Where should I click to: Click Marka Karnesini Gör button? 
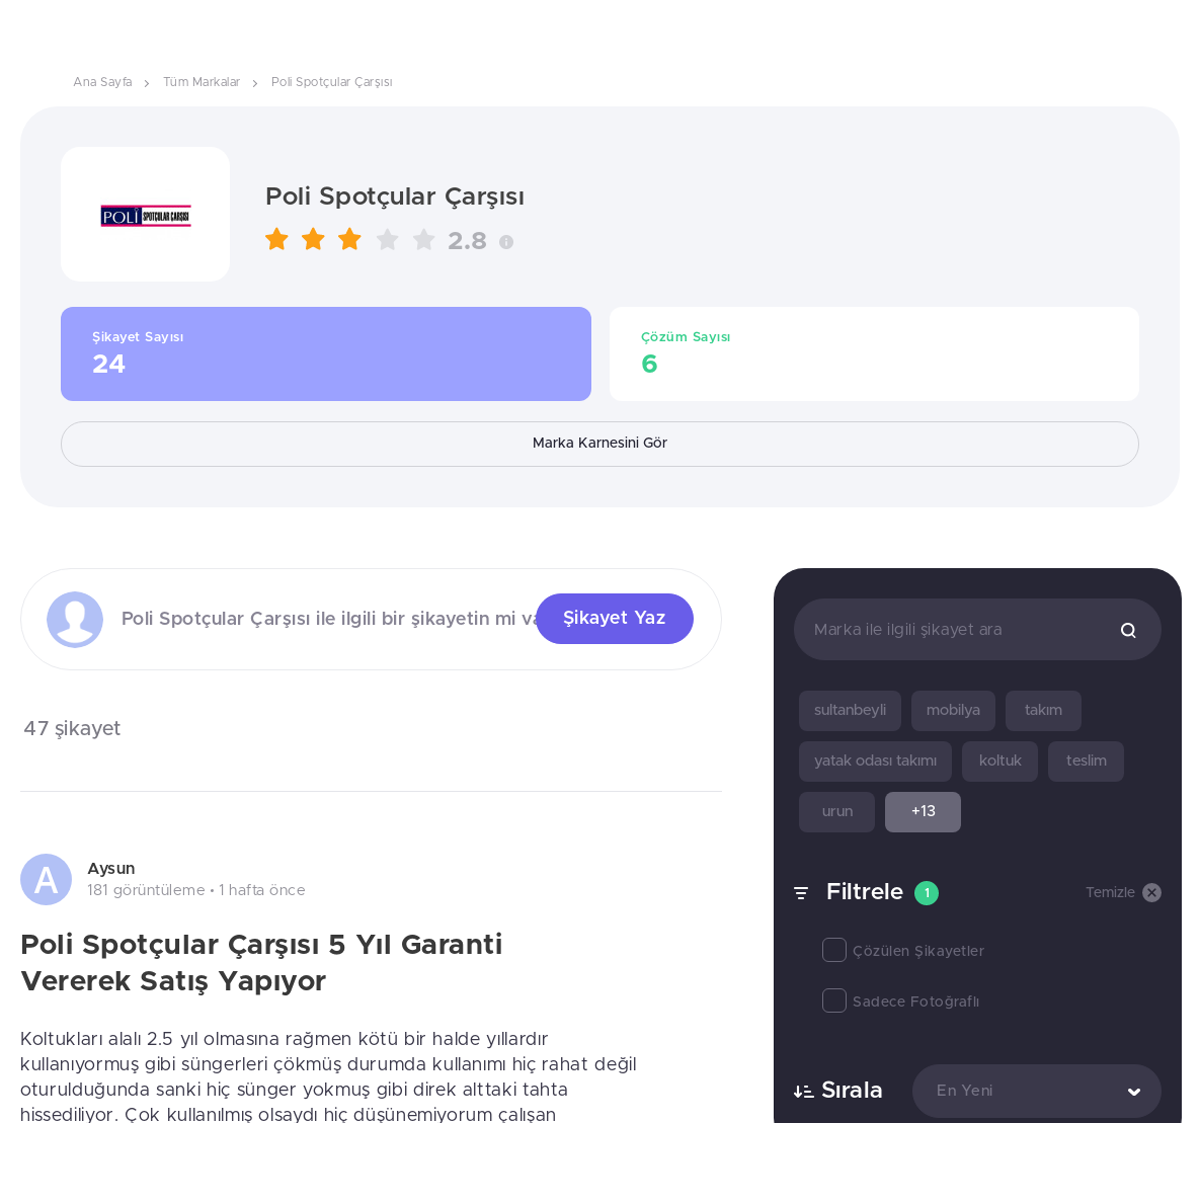pos(600,443)
